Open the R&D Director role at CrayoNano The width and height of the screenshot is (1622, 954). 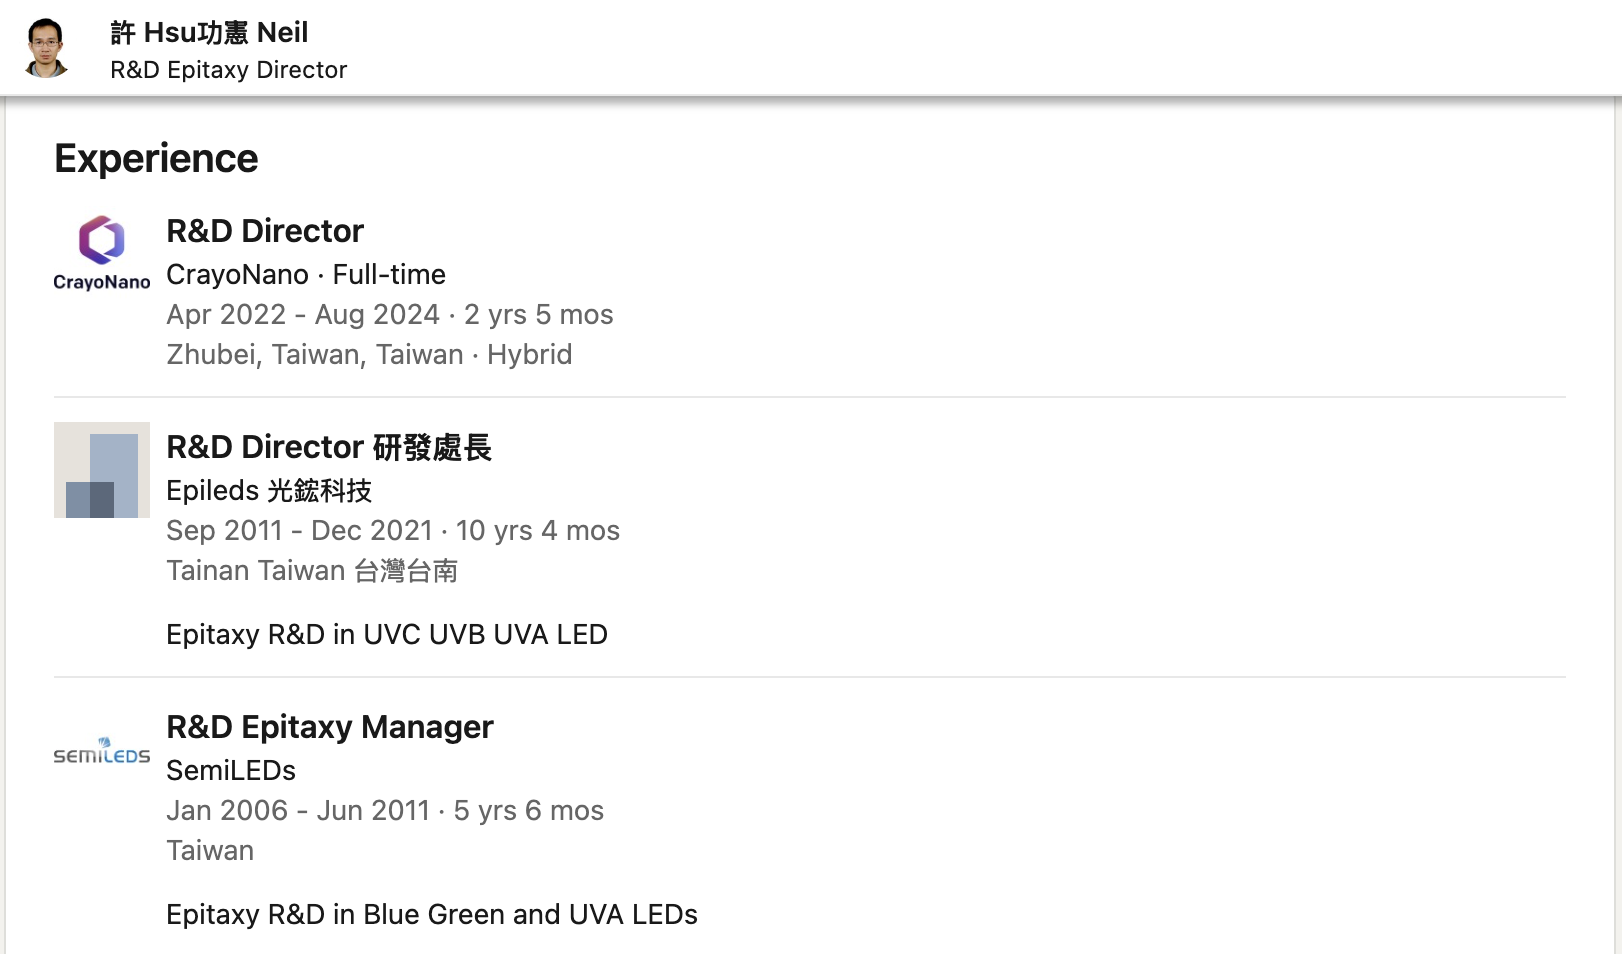click(265, 231)
